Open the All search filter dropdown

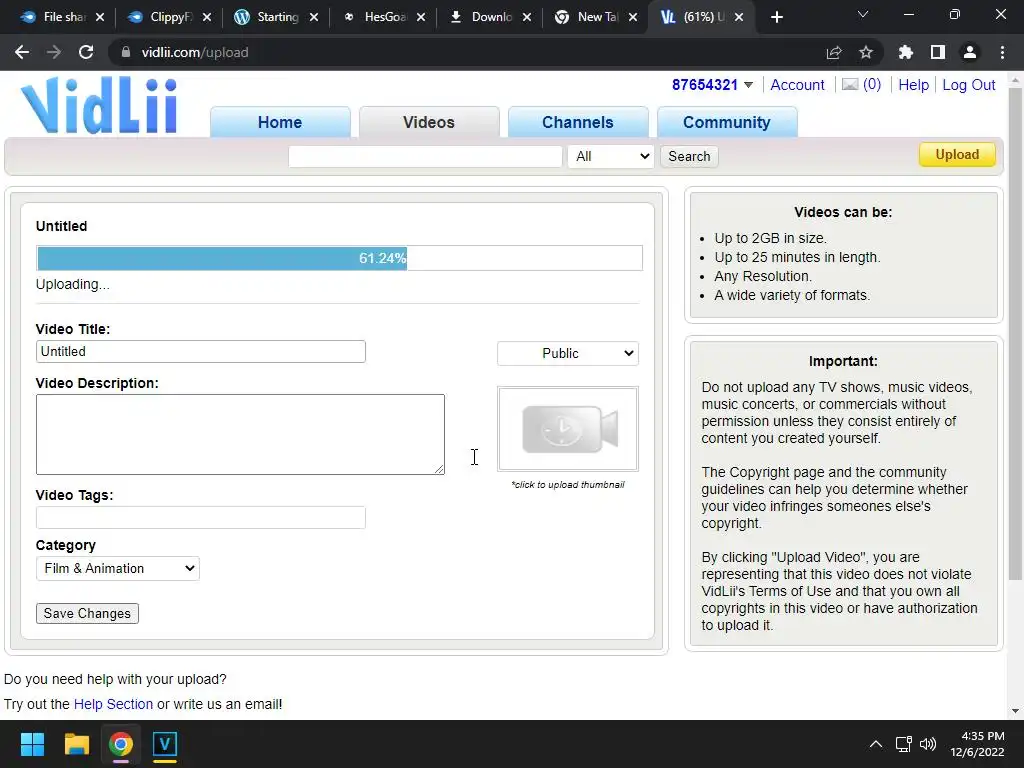click(611, 156)
